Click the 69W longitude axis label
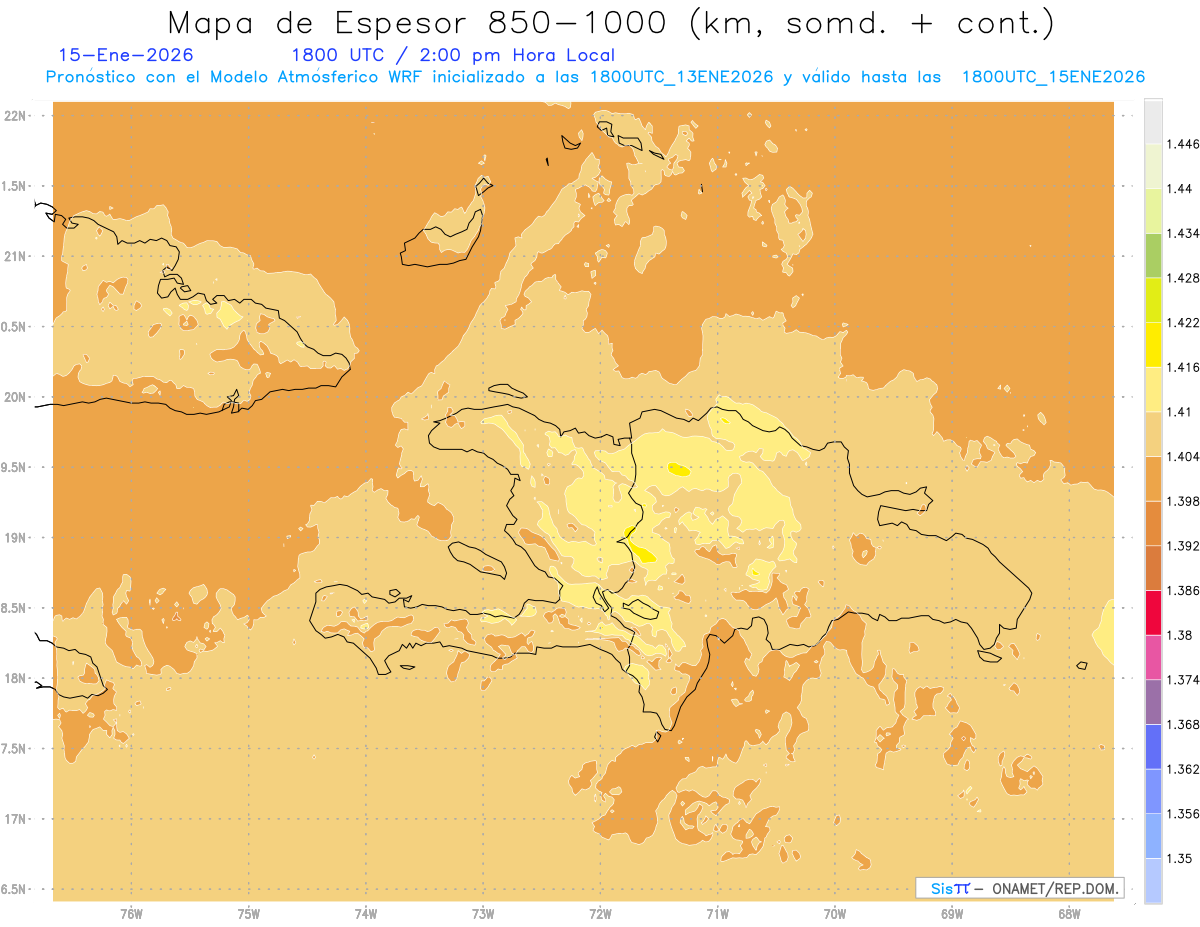1200x927 pixels. (952, 913)
